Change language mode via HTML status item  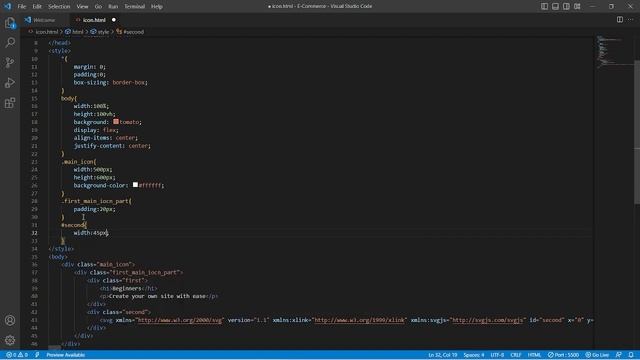[534, 355]
